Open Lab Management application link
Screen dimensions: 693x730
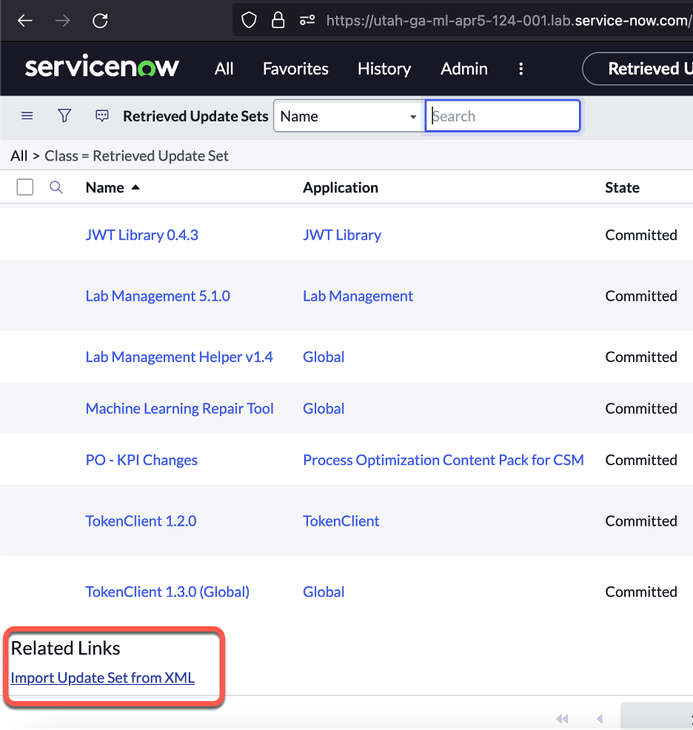[358, 296]
